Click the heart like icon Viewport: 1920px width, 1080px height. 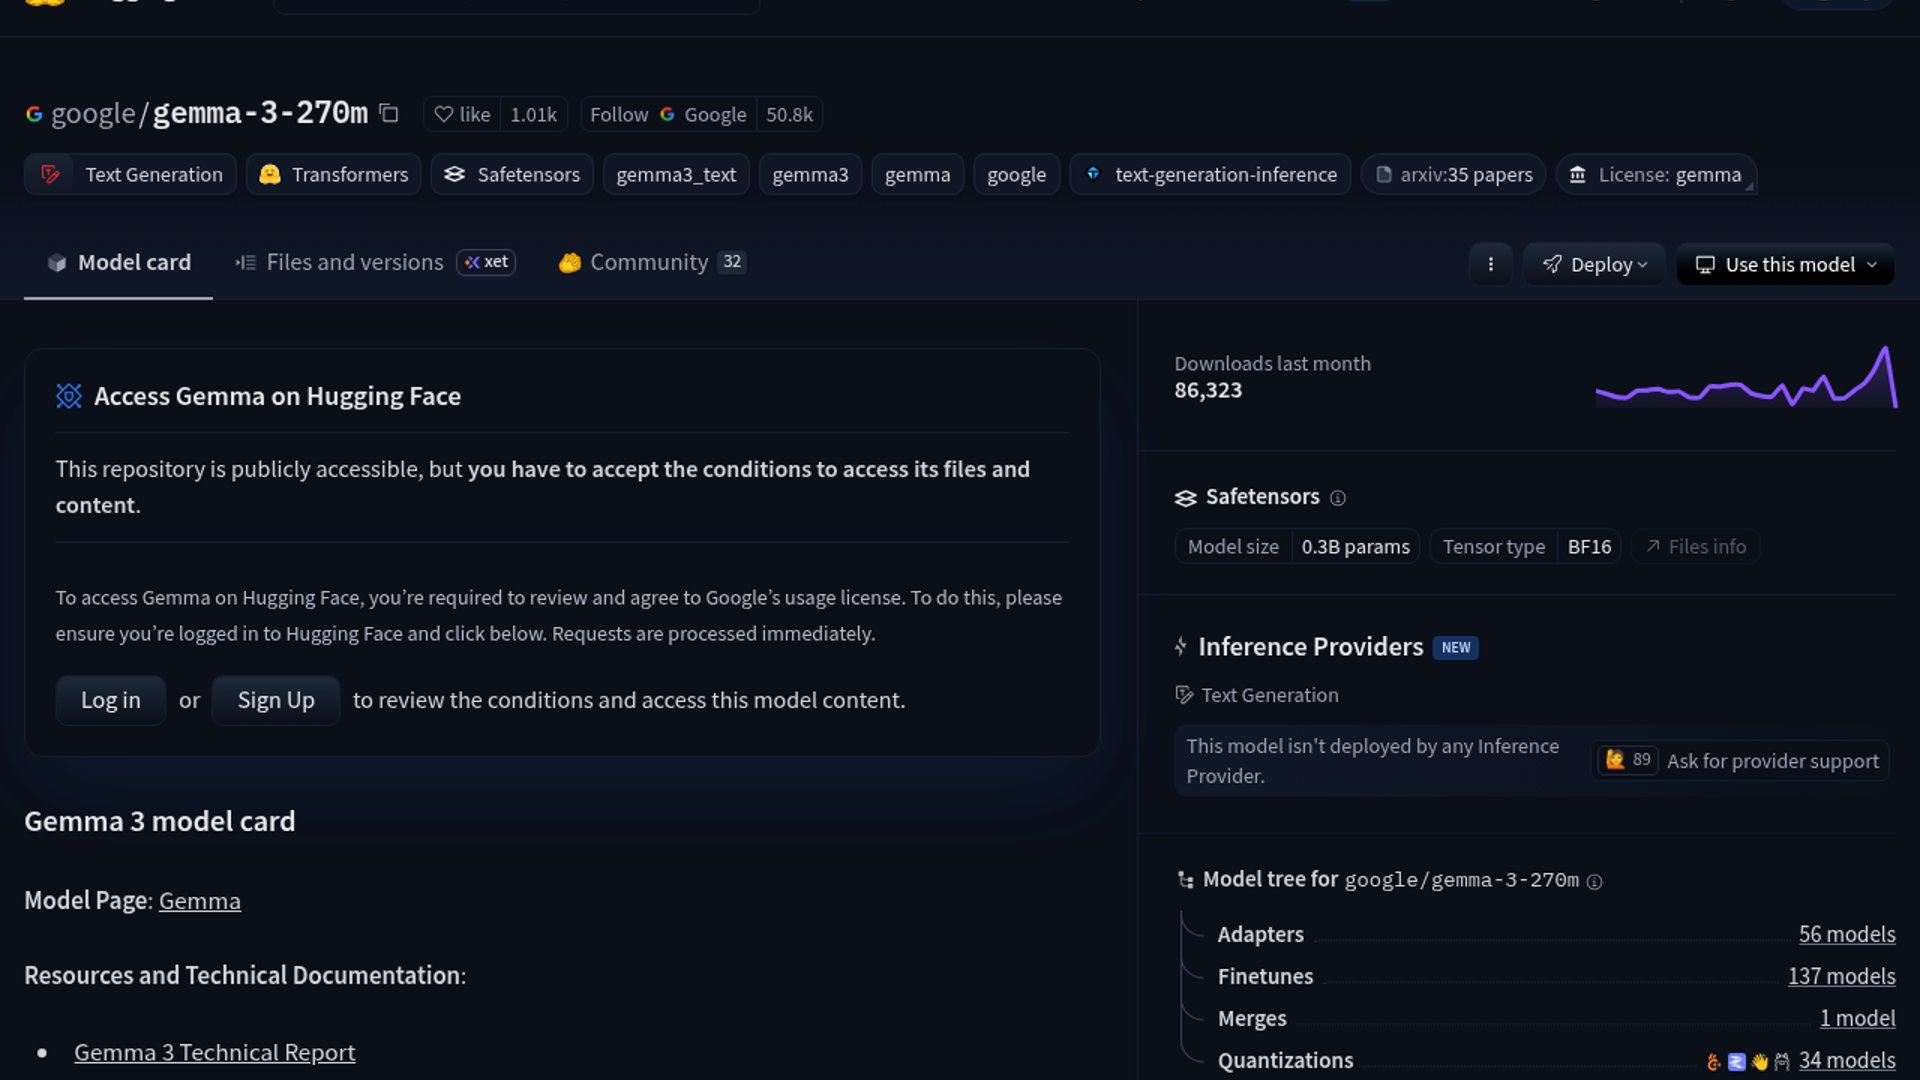click(x=444, y=115)
